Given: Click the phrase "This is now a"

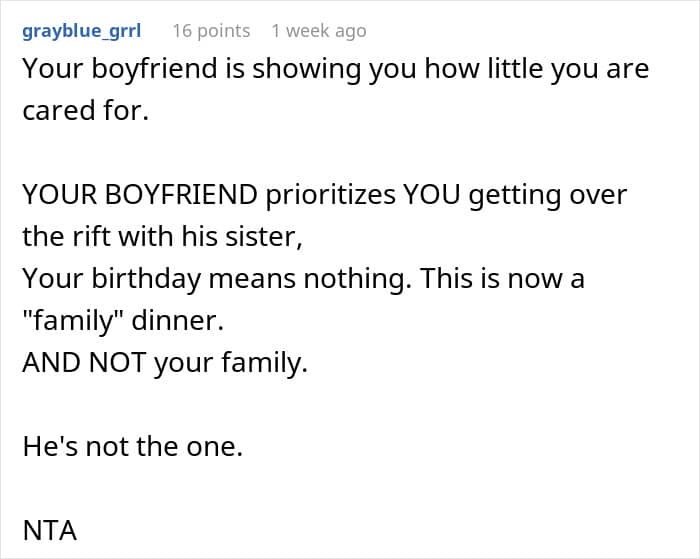Looking at the screenshot, I should pos(503,278).
